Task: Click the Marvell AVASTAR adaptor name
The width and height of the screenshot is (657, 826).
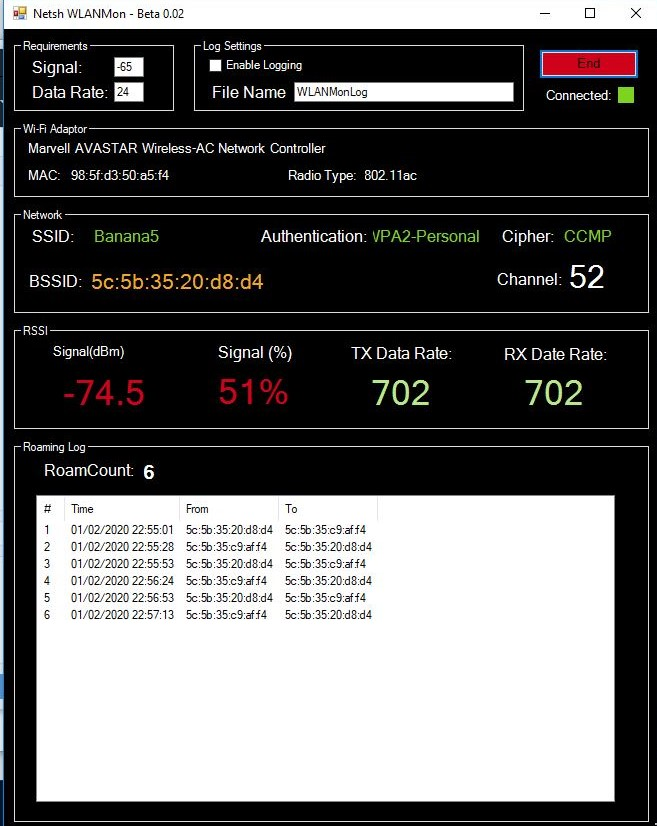Action: tap(176, 149)
